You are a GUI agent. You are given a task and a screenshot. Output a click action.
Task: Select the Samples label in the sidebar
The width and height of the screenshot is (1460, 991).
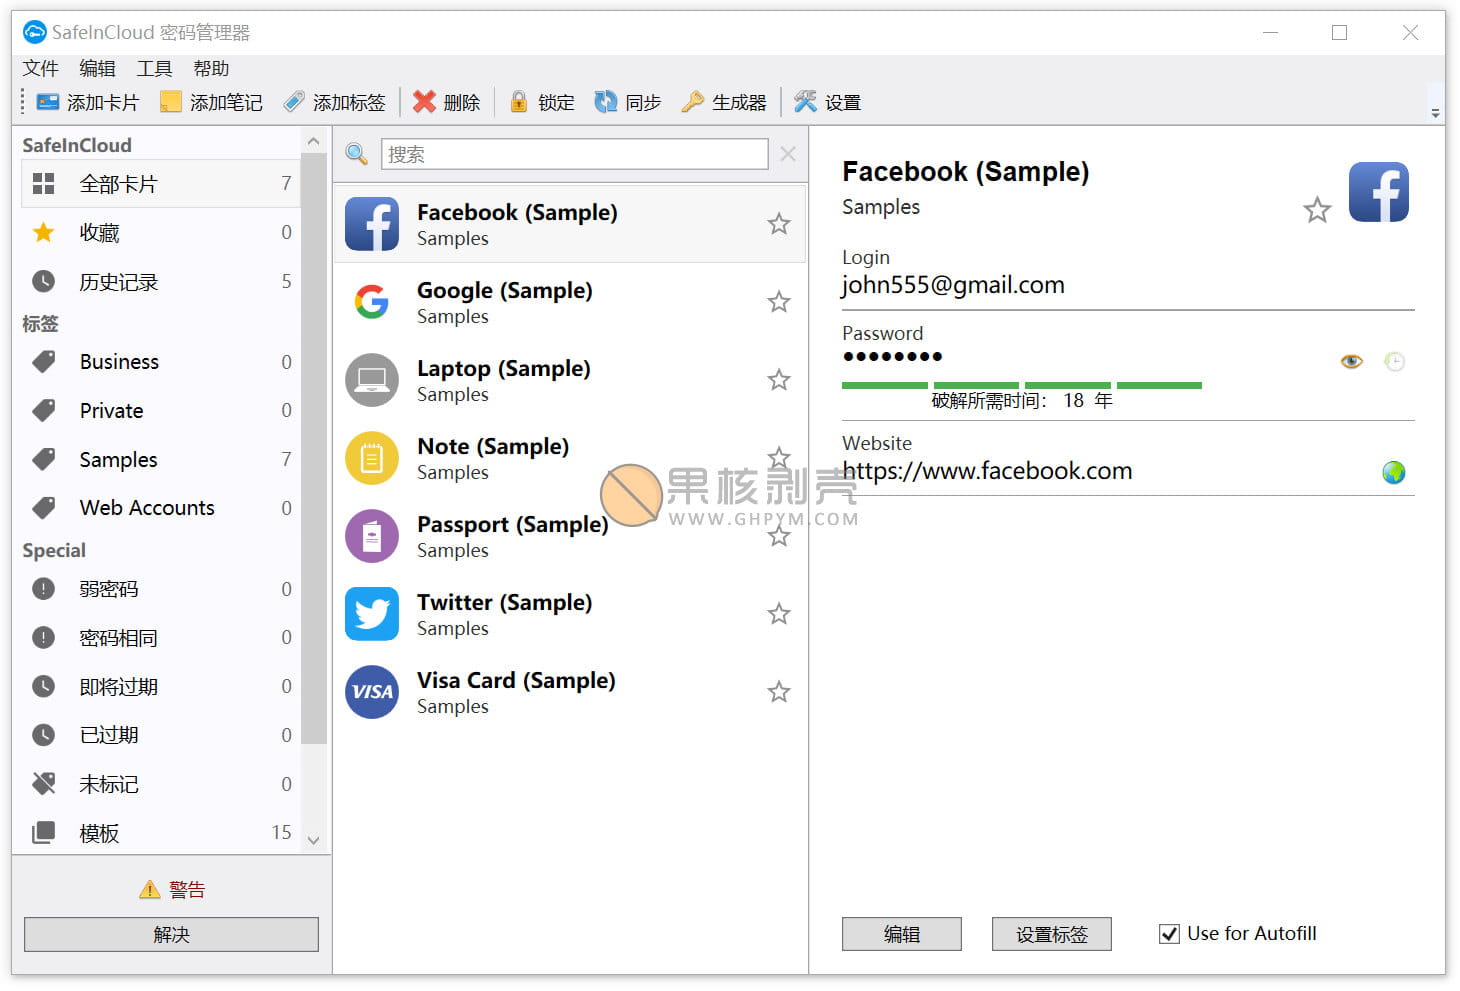pos(160,459)
